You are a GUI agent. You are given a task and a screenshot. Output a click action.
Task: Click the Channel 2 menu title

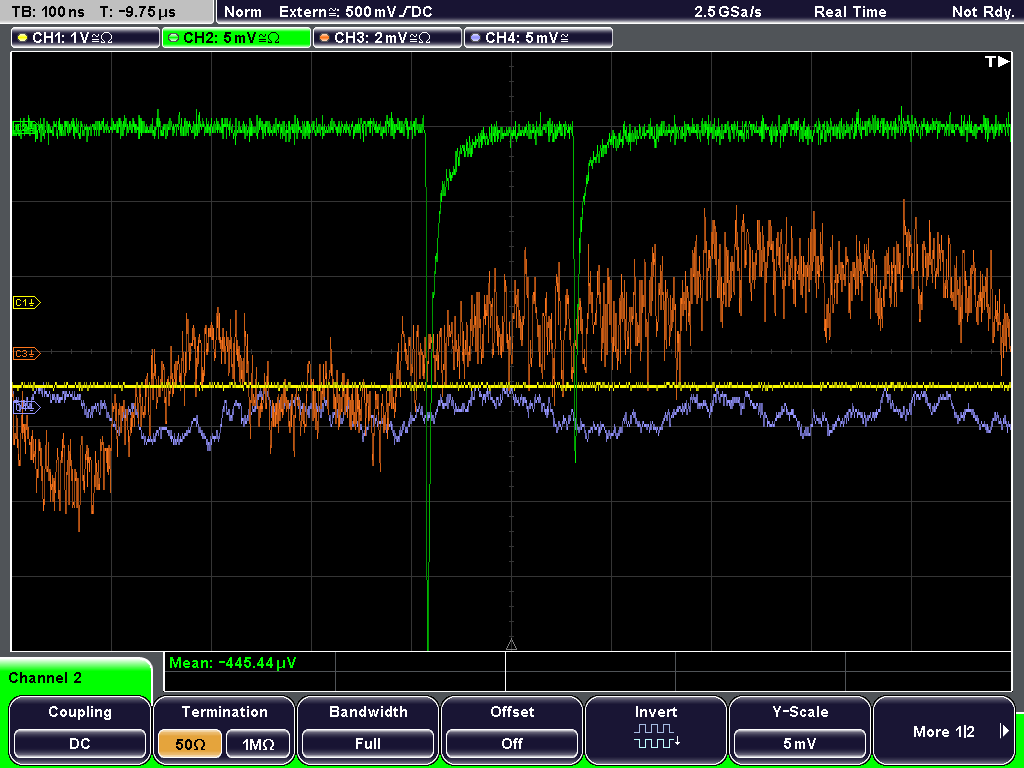tap(45, 678)
